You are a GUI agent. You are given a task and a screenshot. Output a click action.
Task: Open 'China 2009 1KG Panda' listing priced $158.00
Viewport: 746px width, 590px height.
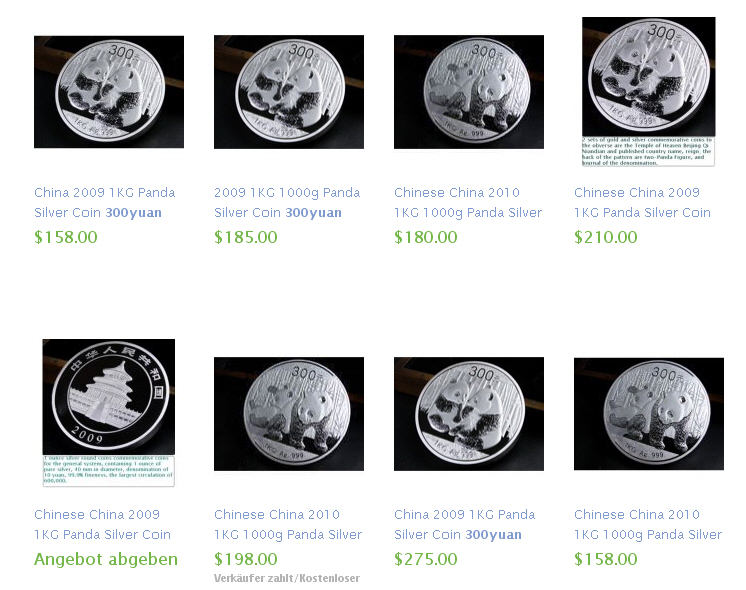[105, 202]
